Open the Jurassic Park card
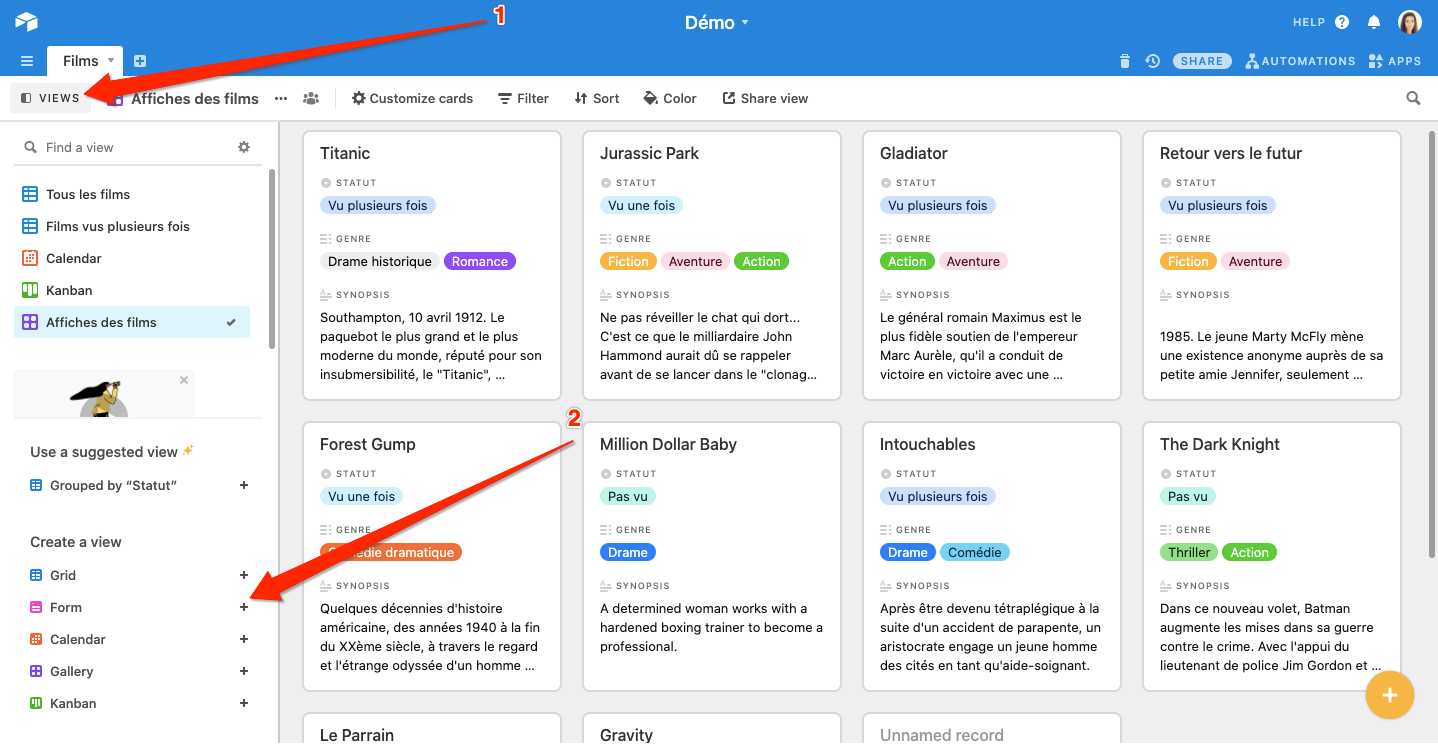1438x744 pixels. [711, 265]
